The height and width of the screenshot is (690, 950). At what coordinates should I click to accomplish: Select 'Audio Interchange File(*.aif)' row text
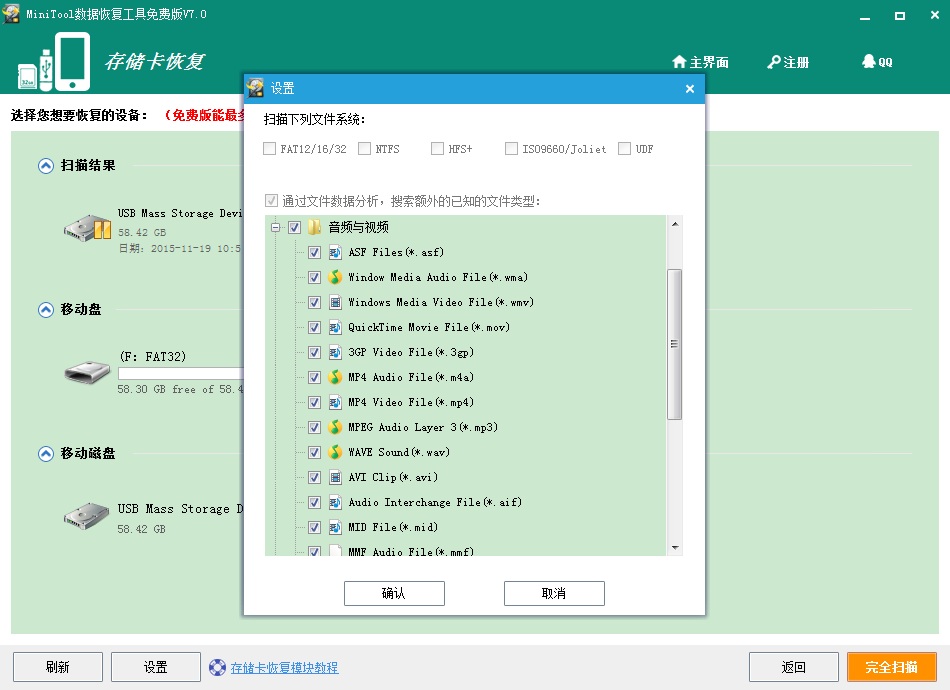tap(435, 502)
